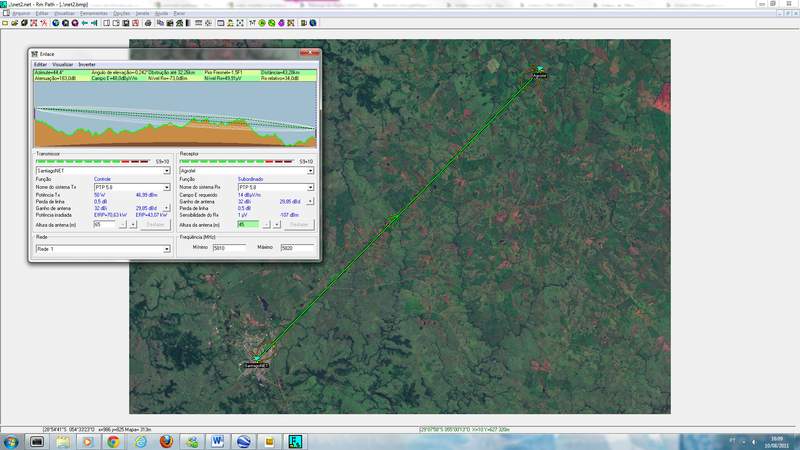Image resolution: width=800 pixels, height=450 pixels.
Task: Click the Máximo frequency field
Action: (x=297, y=248)
